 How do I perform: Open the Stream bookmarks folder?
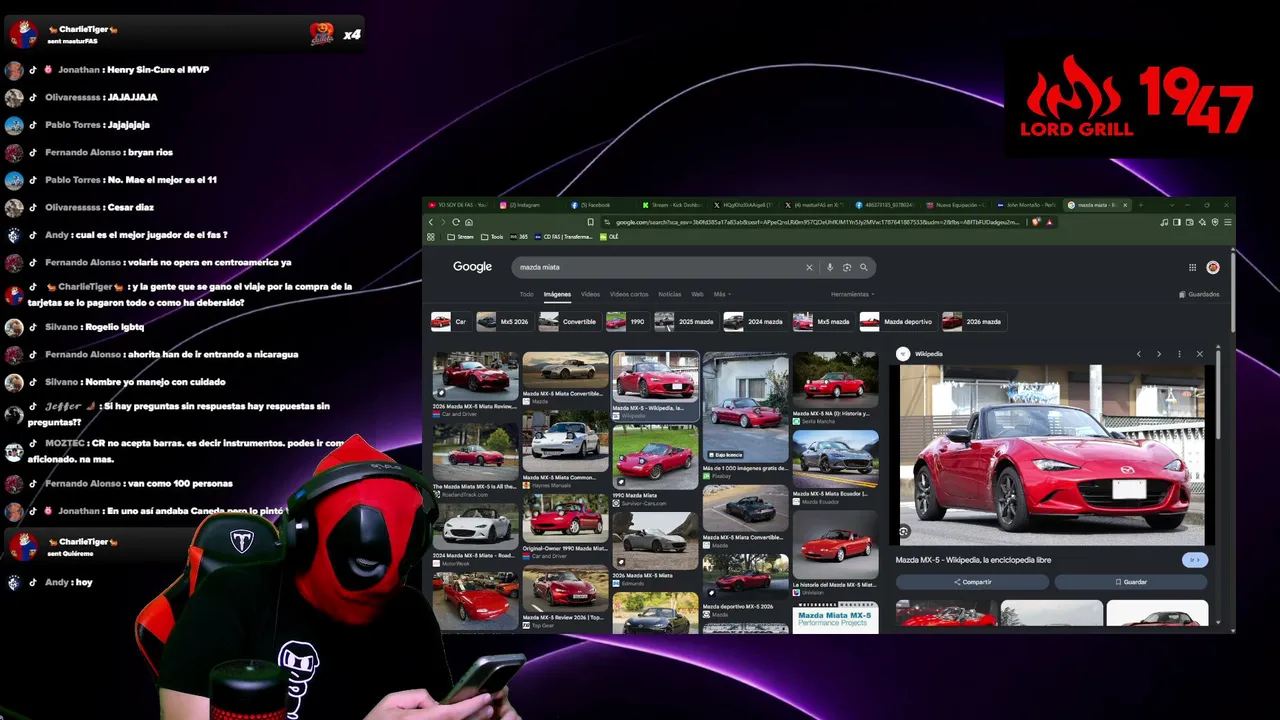pyautogui.click(x=460, y=237)
